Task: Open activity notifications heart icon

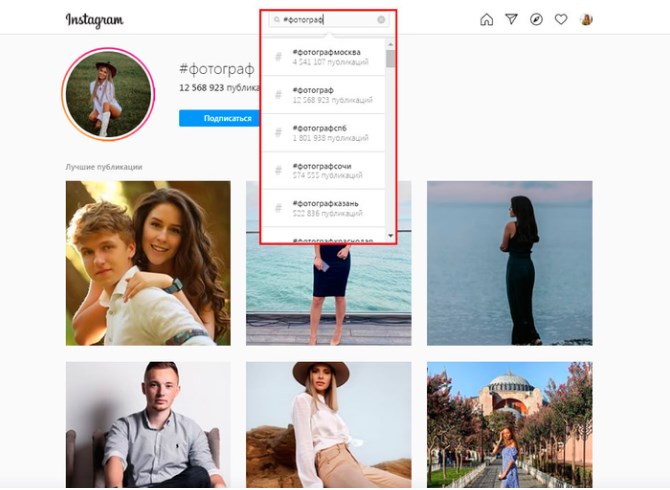Action: 562,19
